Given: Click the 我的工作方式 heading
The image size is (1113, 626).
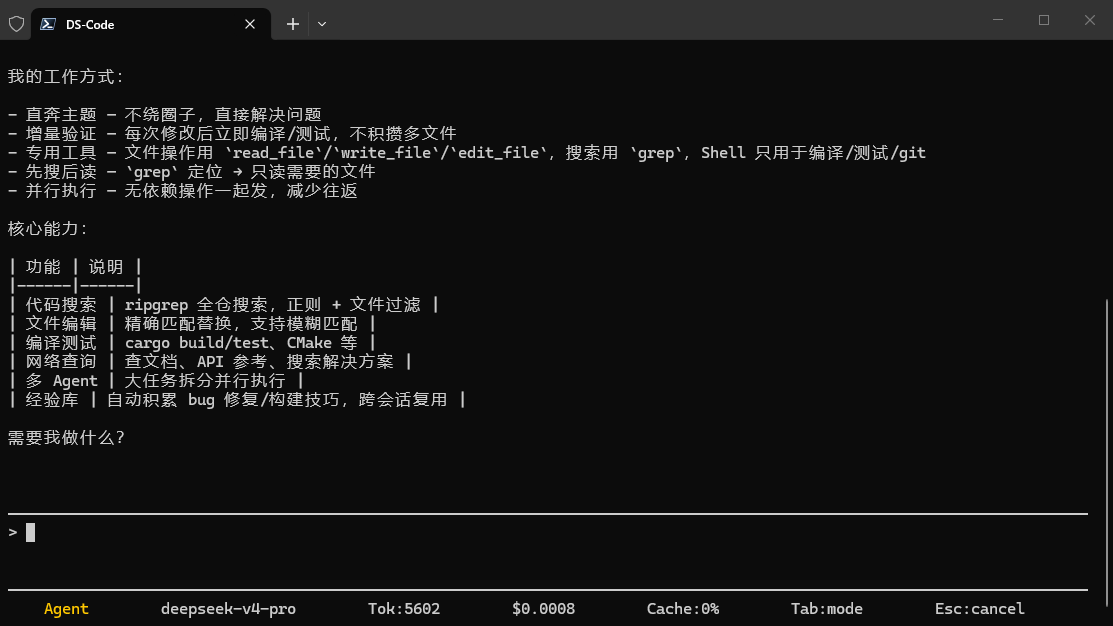Looking at the screenshot, I should click(65, 77).
